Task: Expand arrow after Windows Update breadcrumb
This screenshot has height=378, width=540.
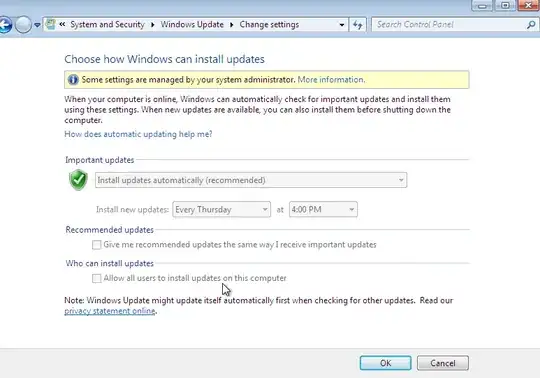Action: tap(231, 25)
